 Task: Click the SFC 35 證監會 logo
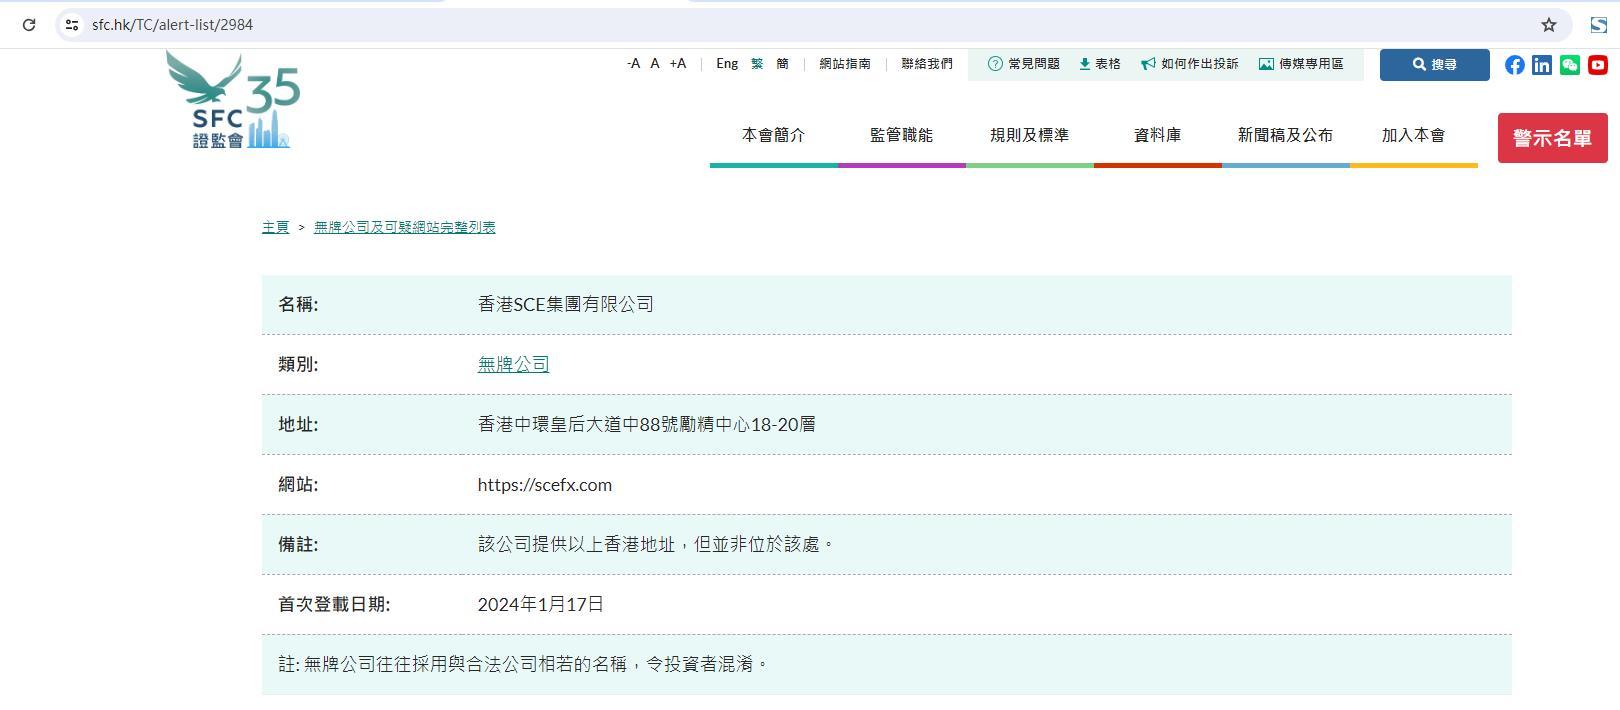[x=234, y=101]
